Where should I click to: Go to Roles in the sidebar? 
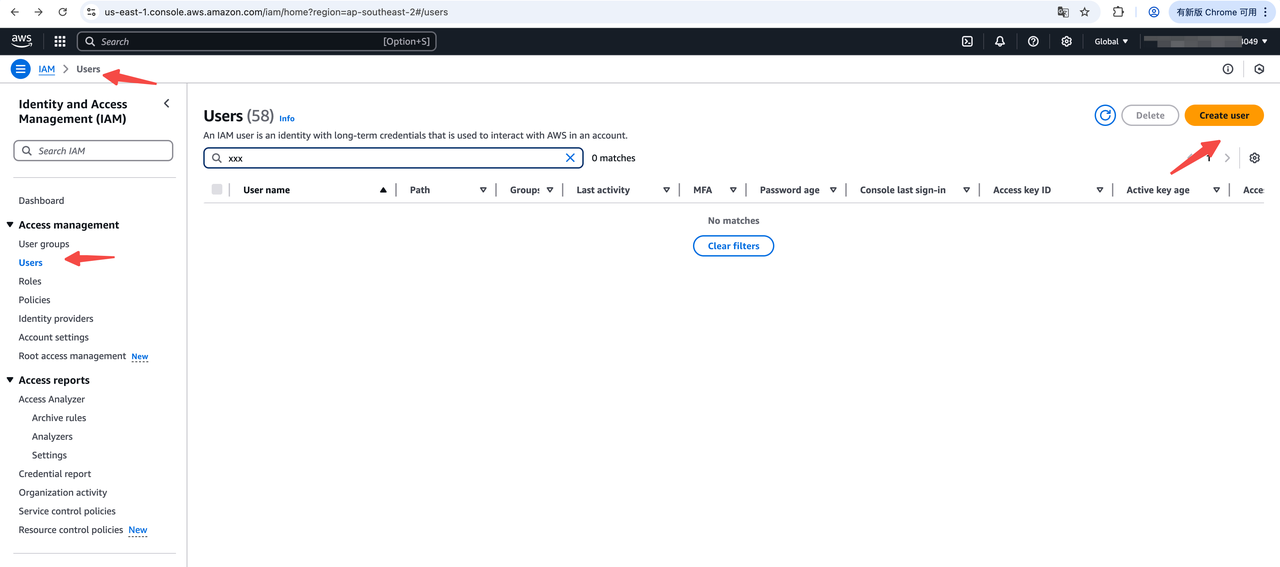(30, 281)
